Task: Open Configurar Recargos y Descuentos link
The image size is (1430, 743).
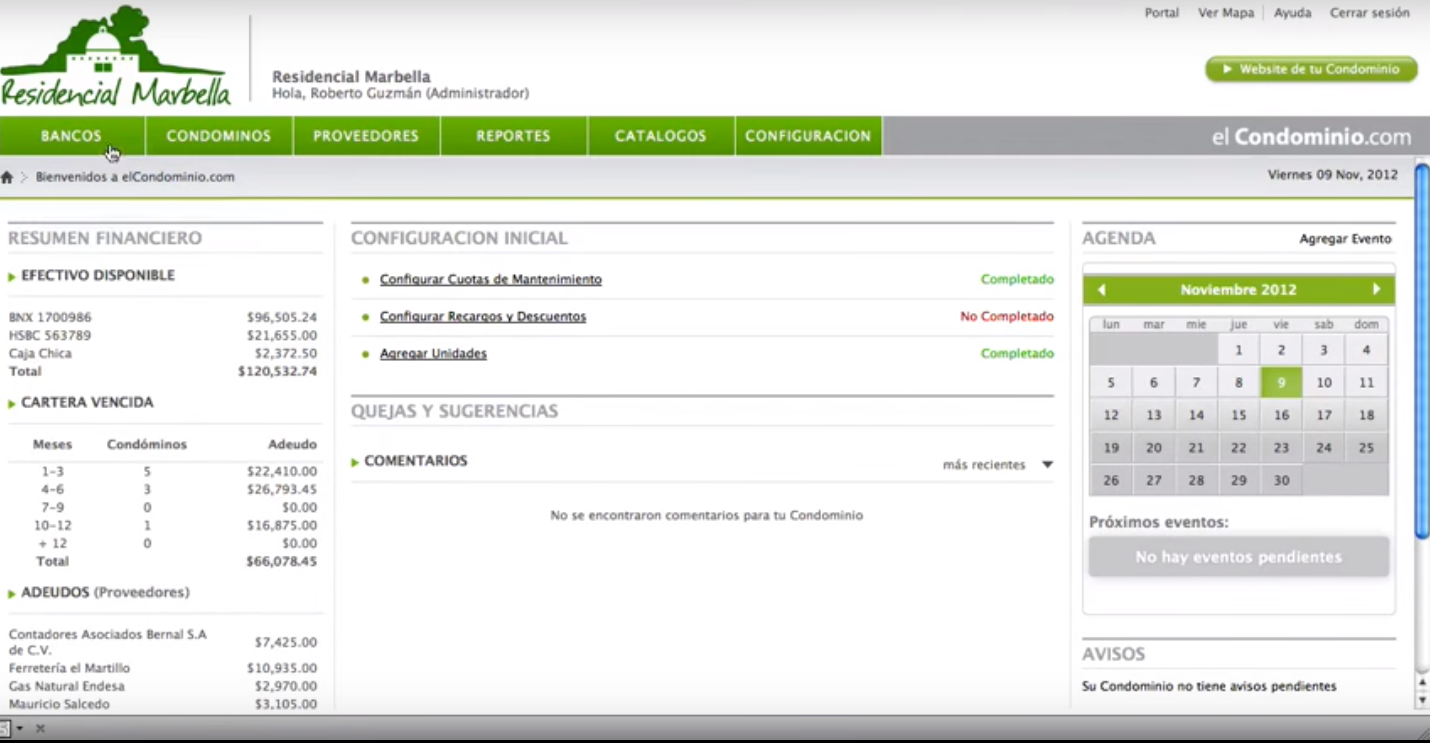Action: [483, 316]
